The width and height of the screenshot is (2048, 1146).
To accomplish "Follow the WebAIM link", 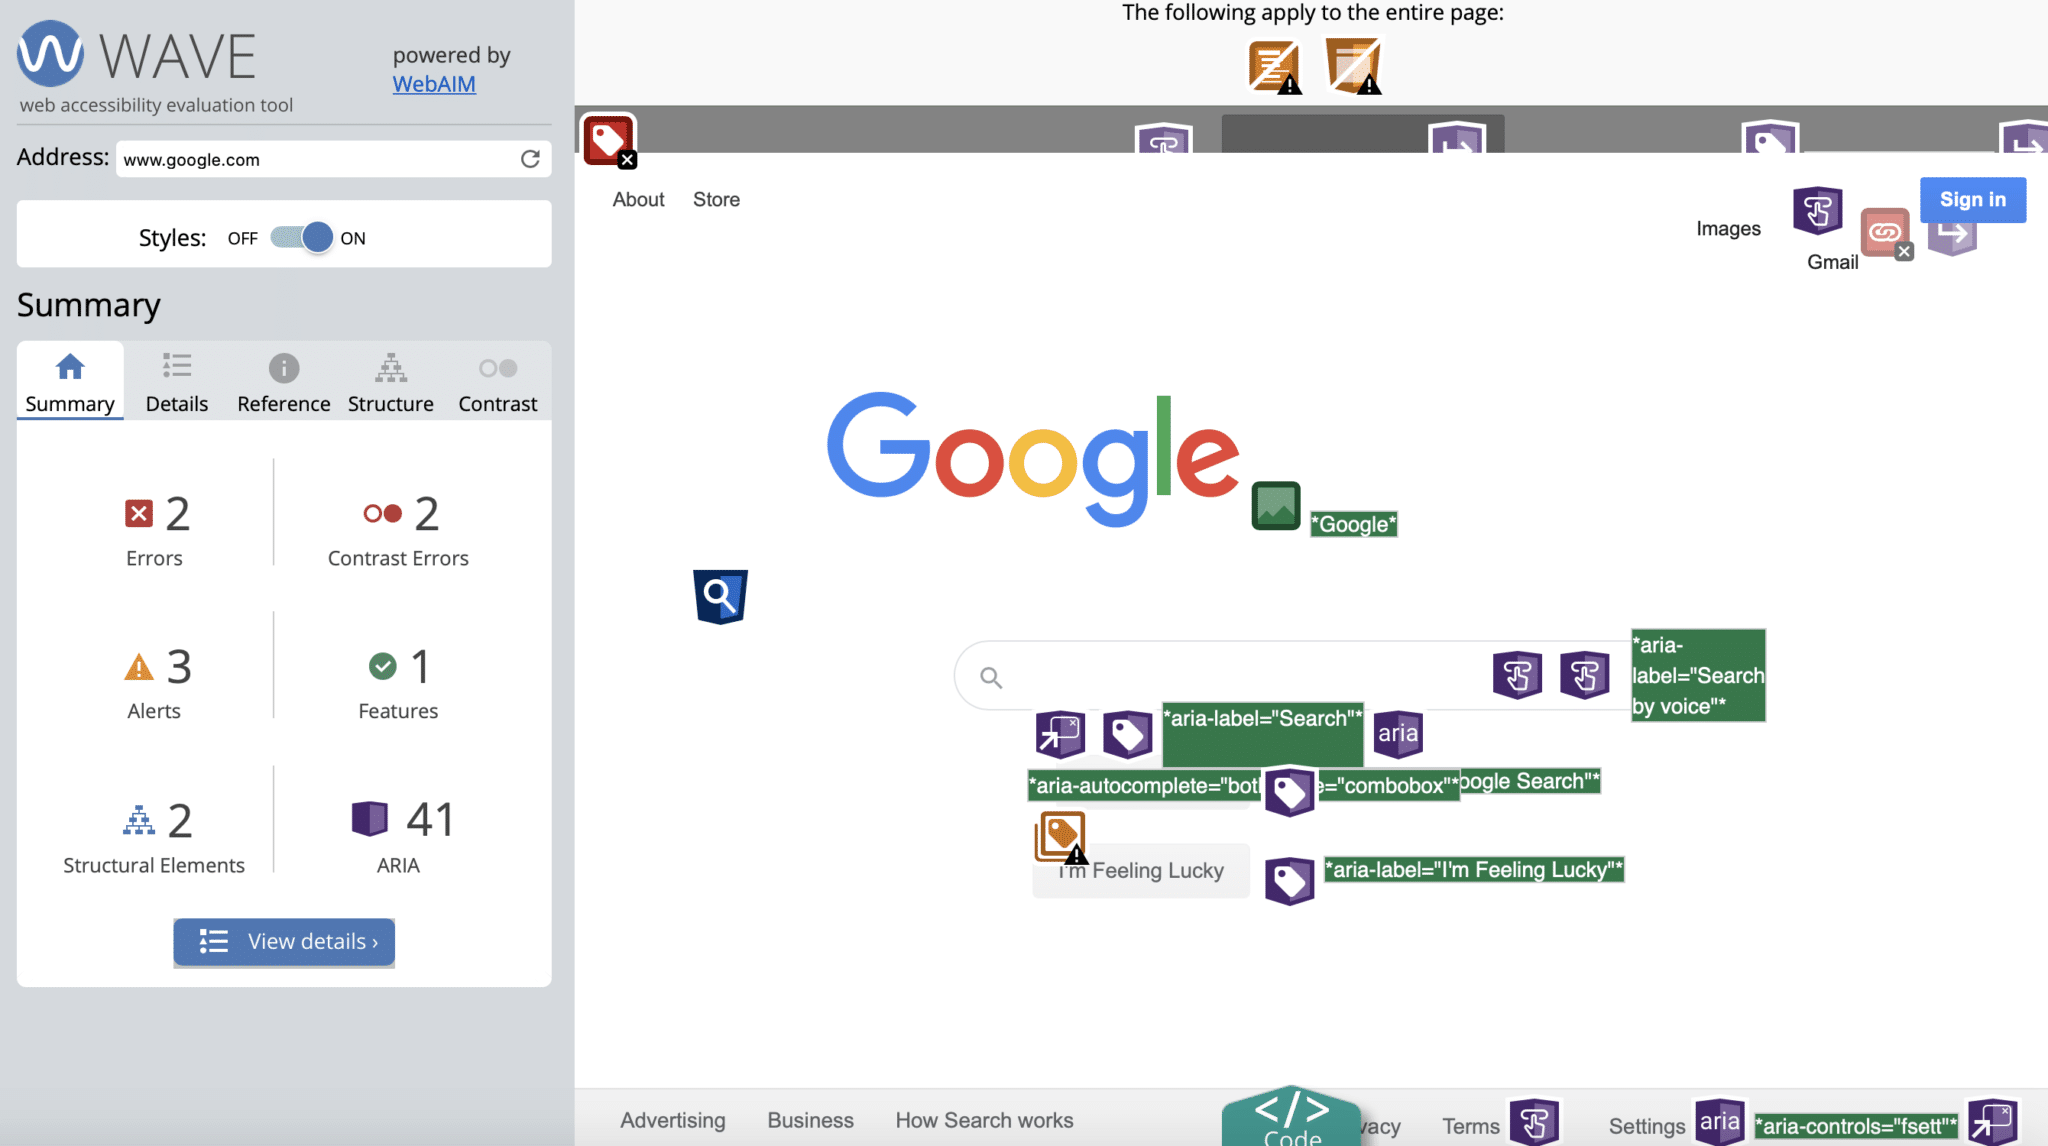I will 433,84.
